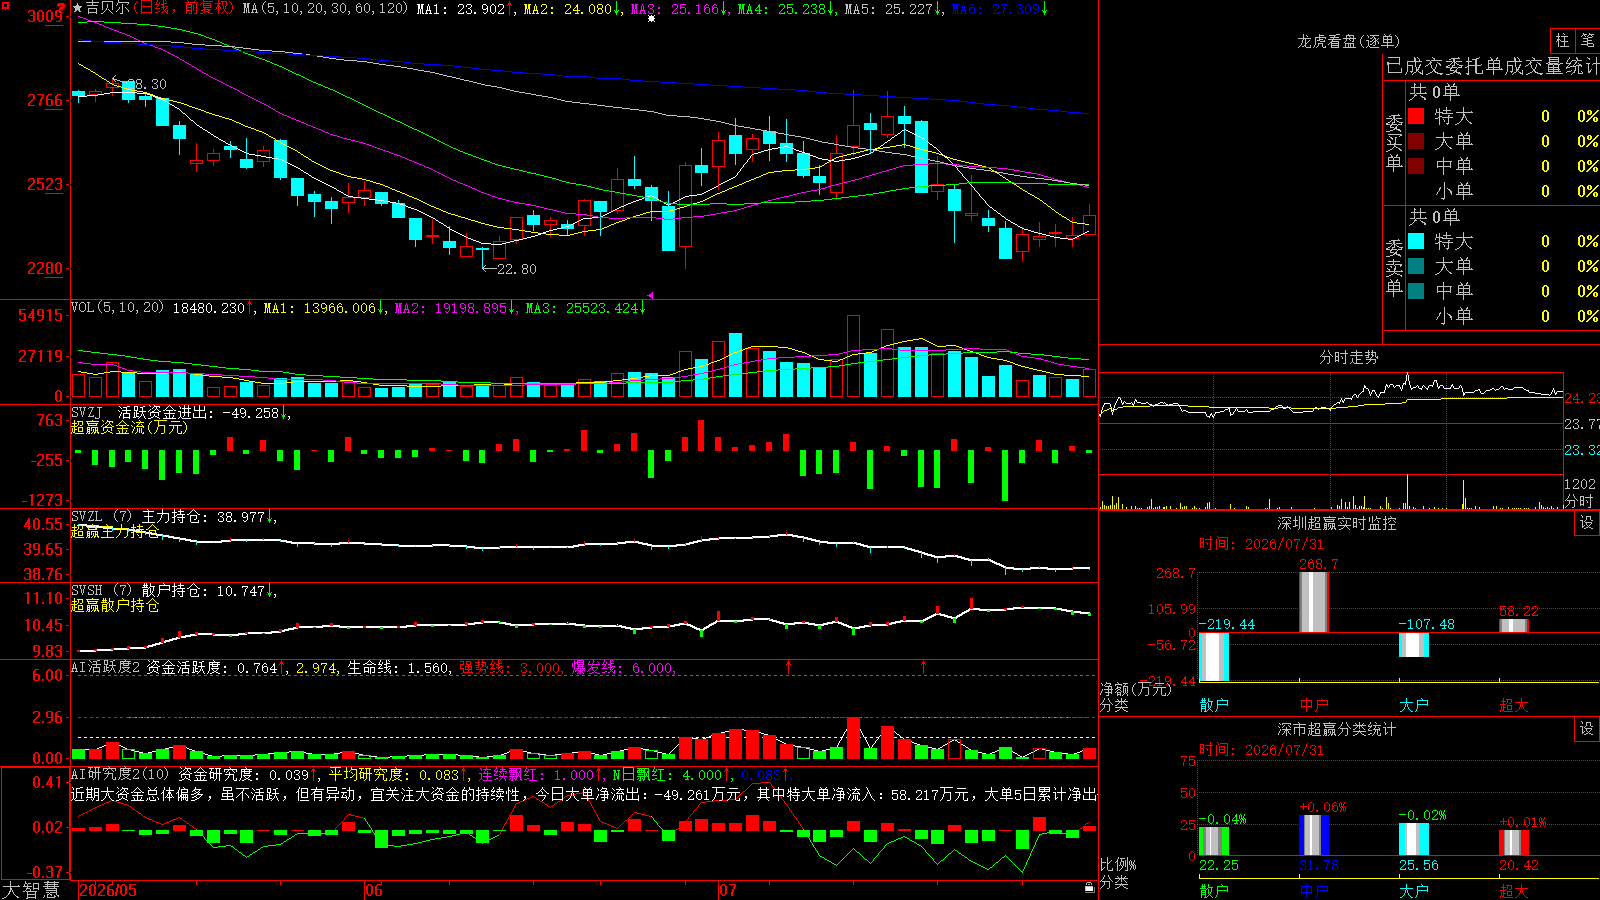Click the 大智慧 logo at the bottom left

31,889
